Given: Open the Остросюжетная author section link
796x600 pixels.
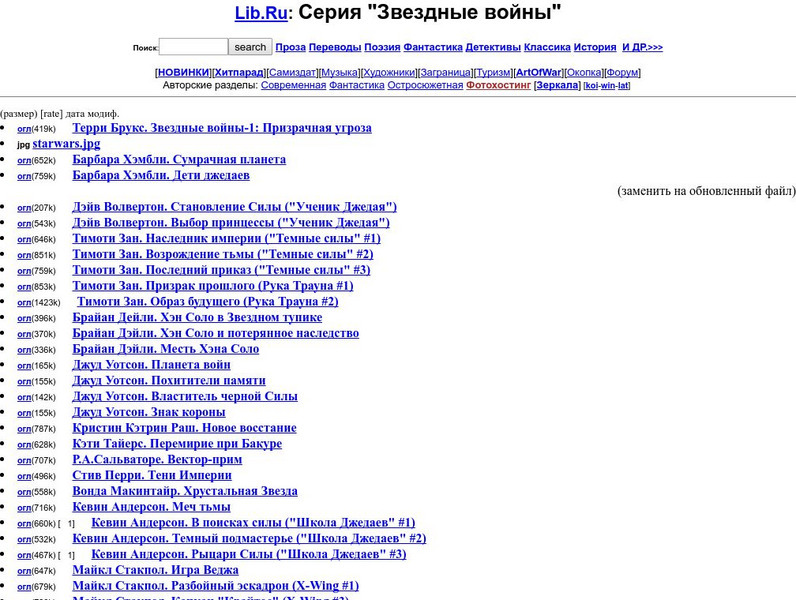Looking at the screenshot, I should [425, 85].
